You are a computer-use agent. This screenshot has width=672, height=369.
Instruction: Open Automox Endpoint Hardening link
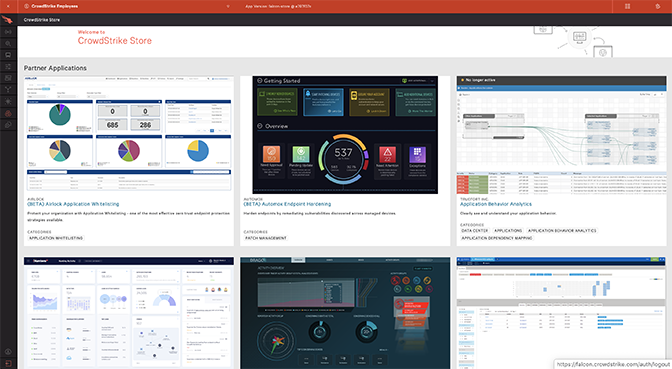tap(287, 204)
